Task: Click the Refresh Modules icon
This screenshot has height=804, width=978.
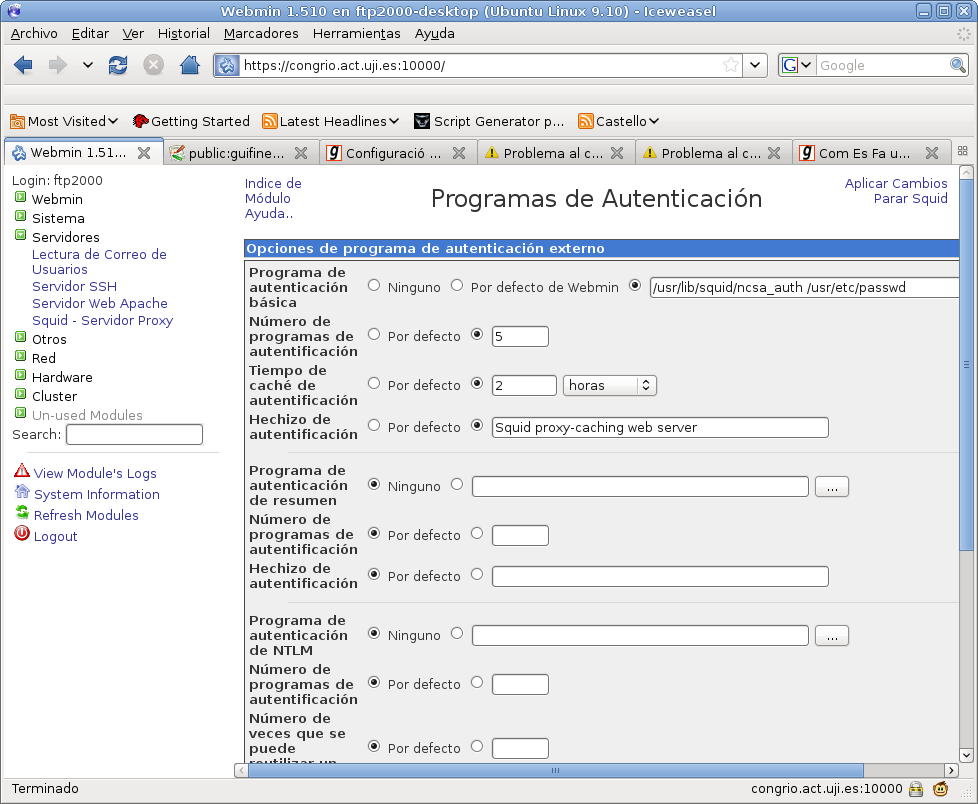Action: 22,513
